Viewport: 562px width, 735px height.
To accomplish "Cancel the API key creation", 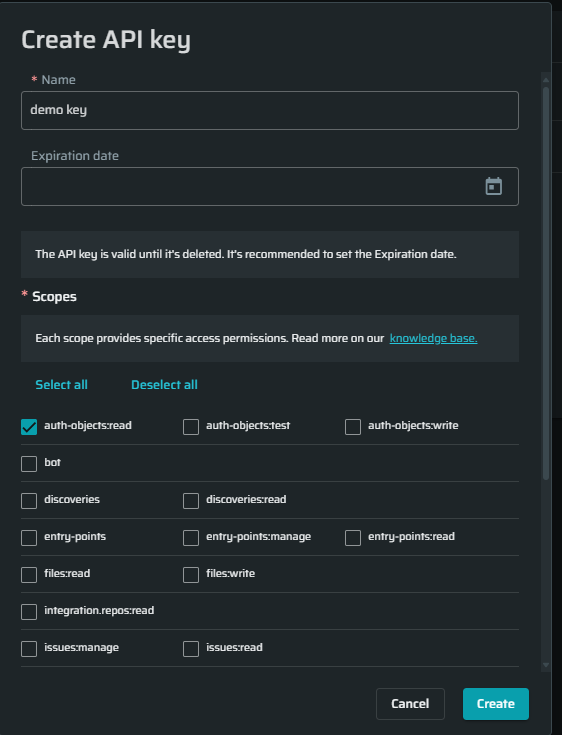I will 410,704.
